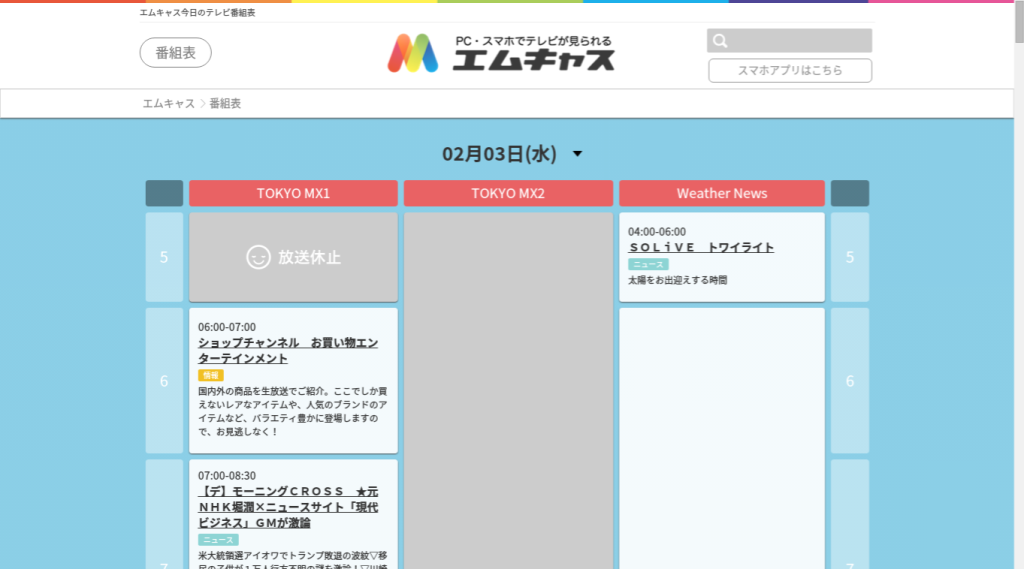1024x569 pixels.
Task: Open 【デ】モーニングＣＲＯＳＳ program link
Action: (x=288, y=507)
